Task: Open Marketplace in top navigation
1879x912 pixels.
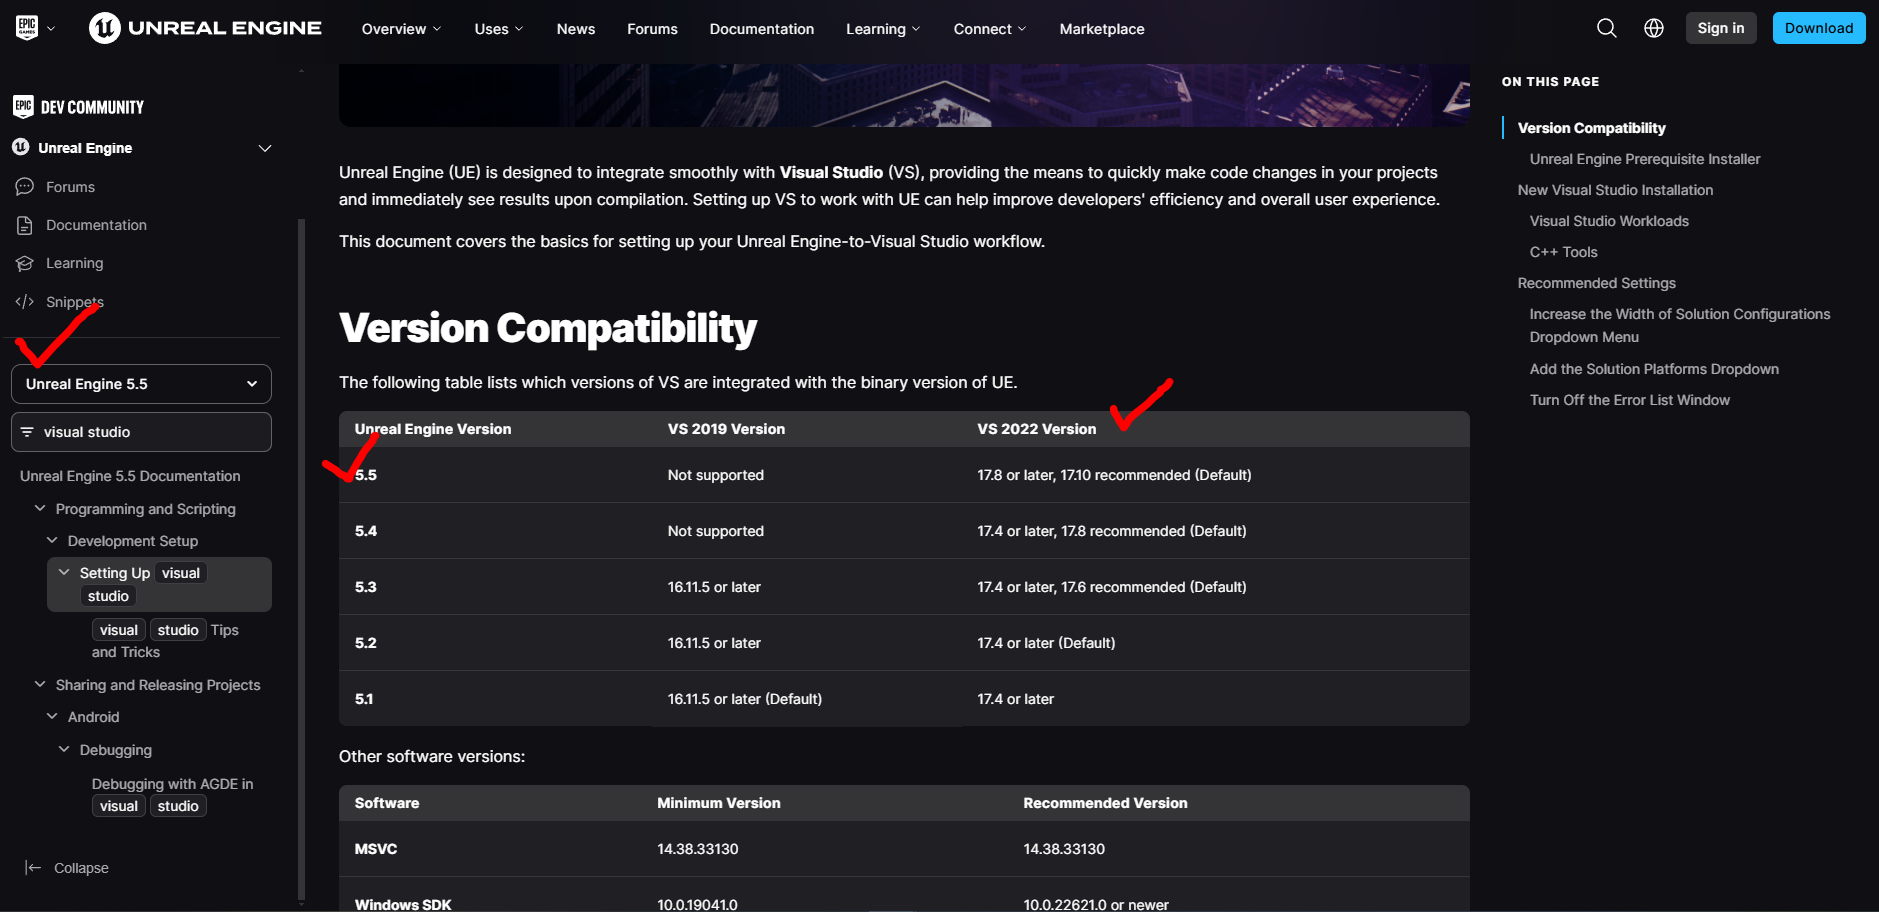Action: point(1102,29)
